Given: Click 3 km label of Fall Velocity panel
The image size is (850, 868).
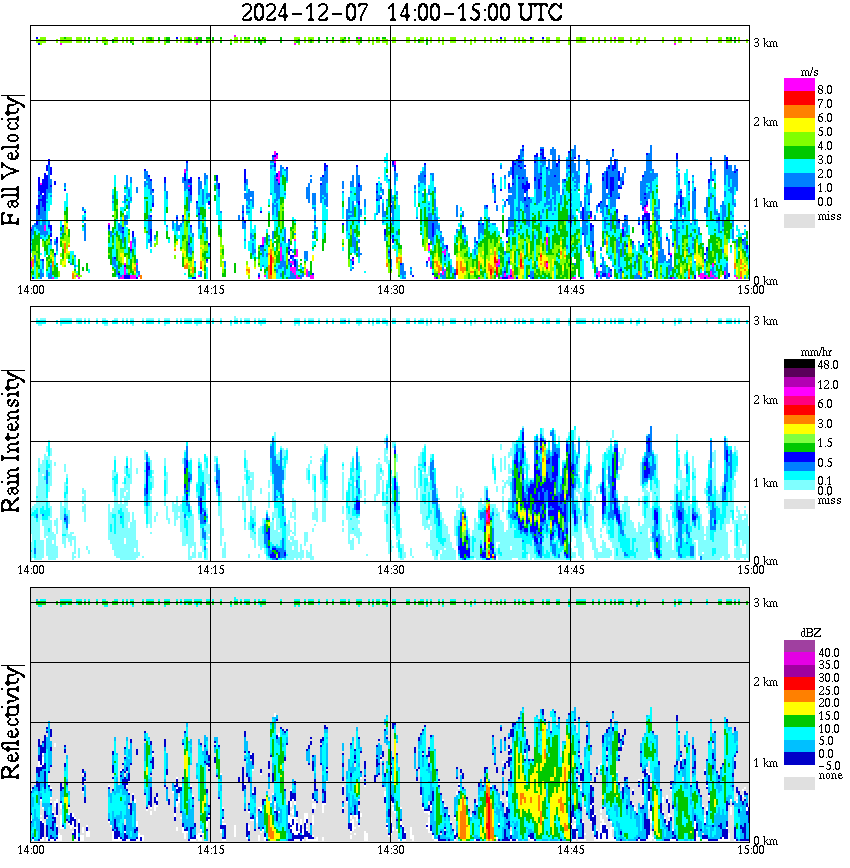Looking at the screenshot, I should point(765,43).
